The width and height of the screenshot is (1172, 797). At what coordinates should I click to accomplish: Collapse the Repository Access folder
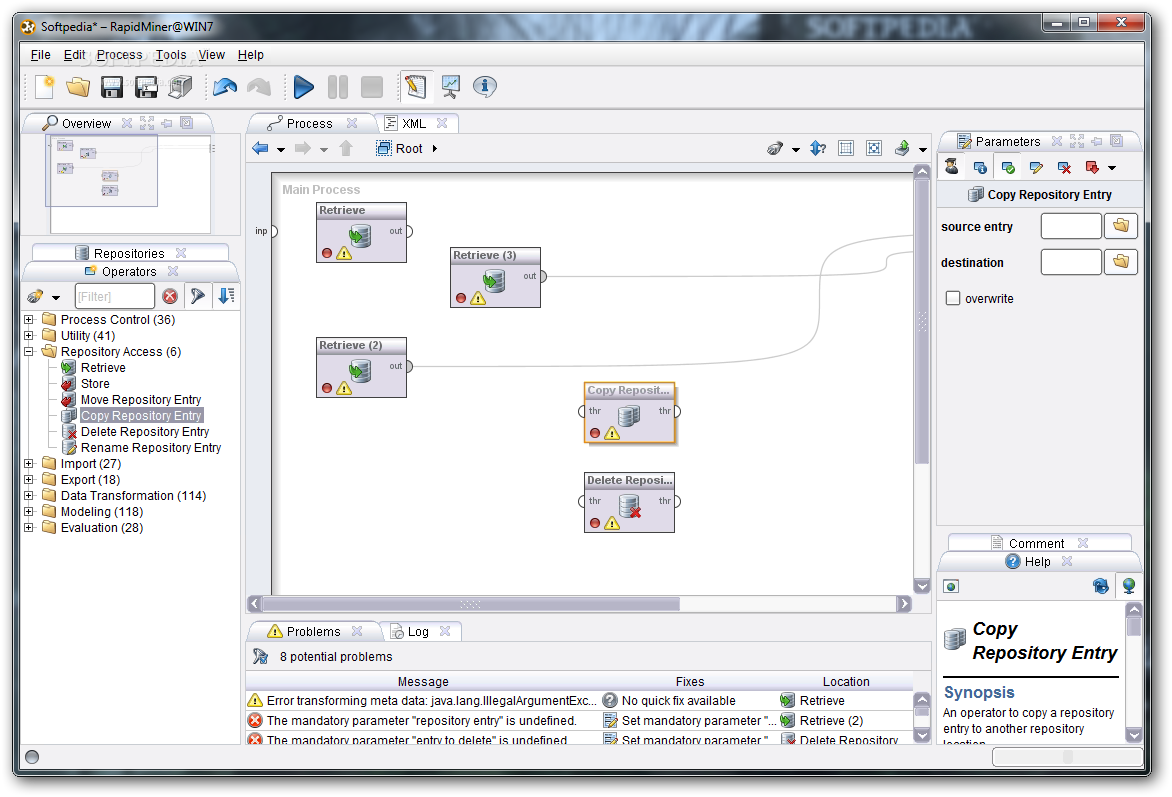click(29, 351)
